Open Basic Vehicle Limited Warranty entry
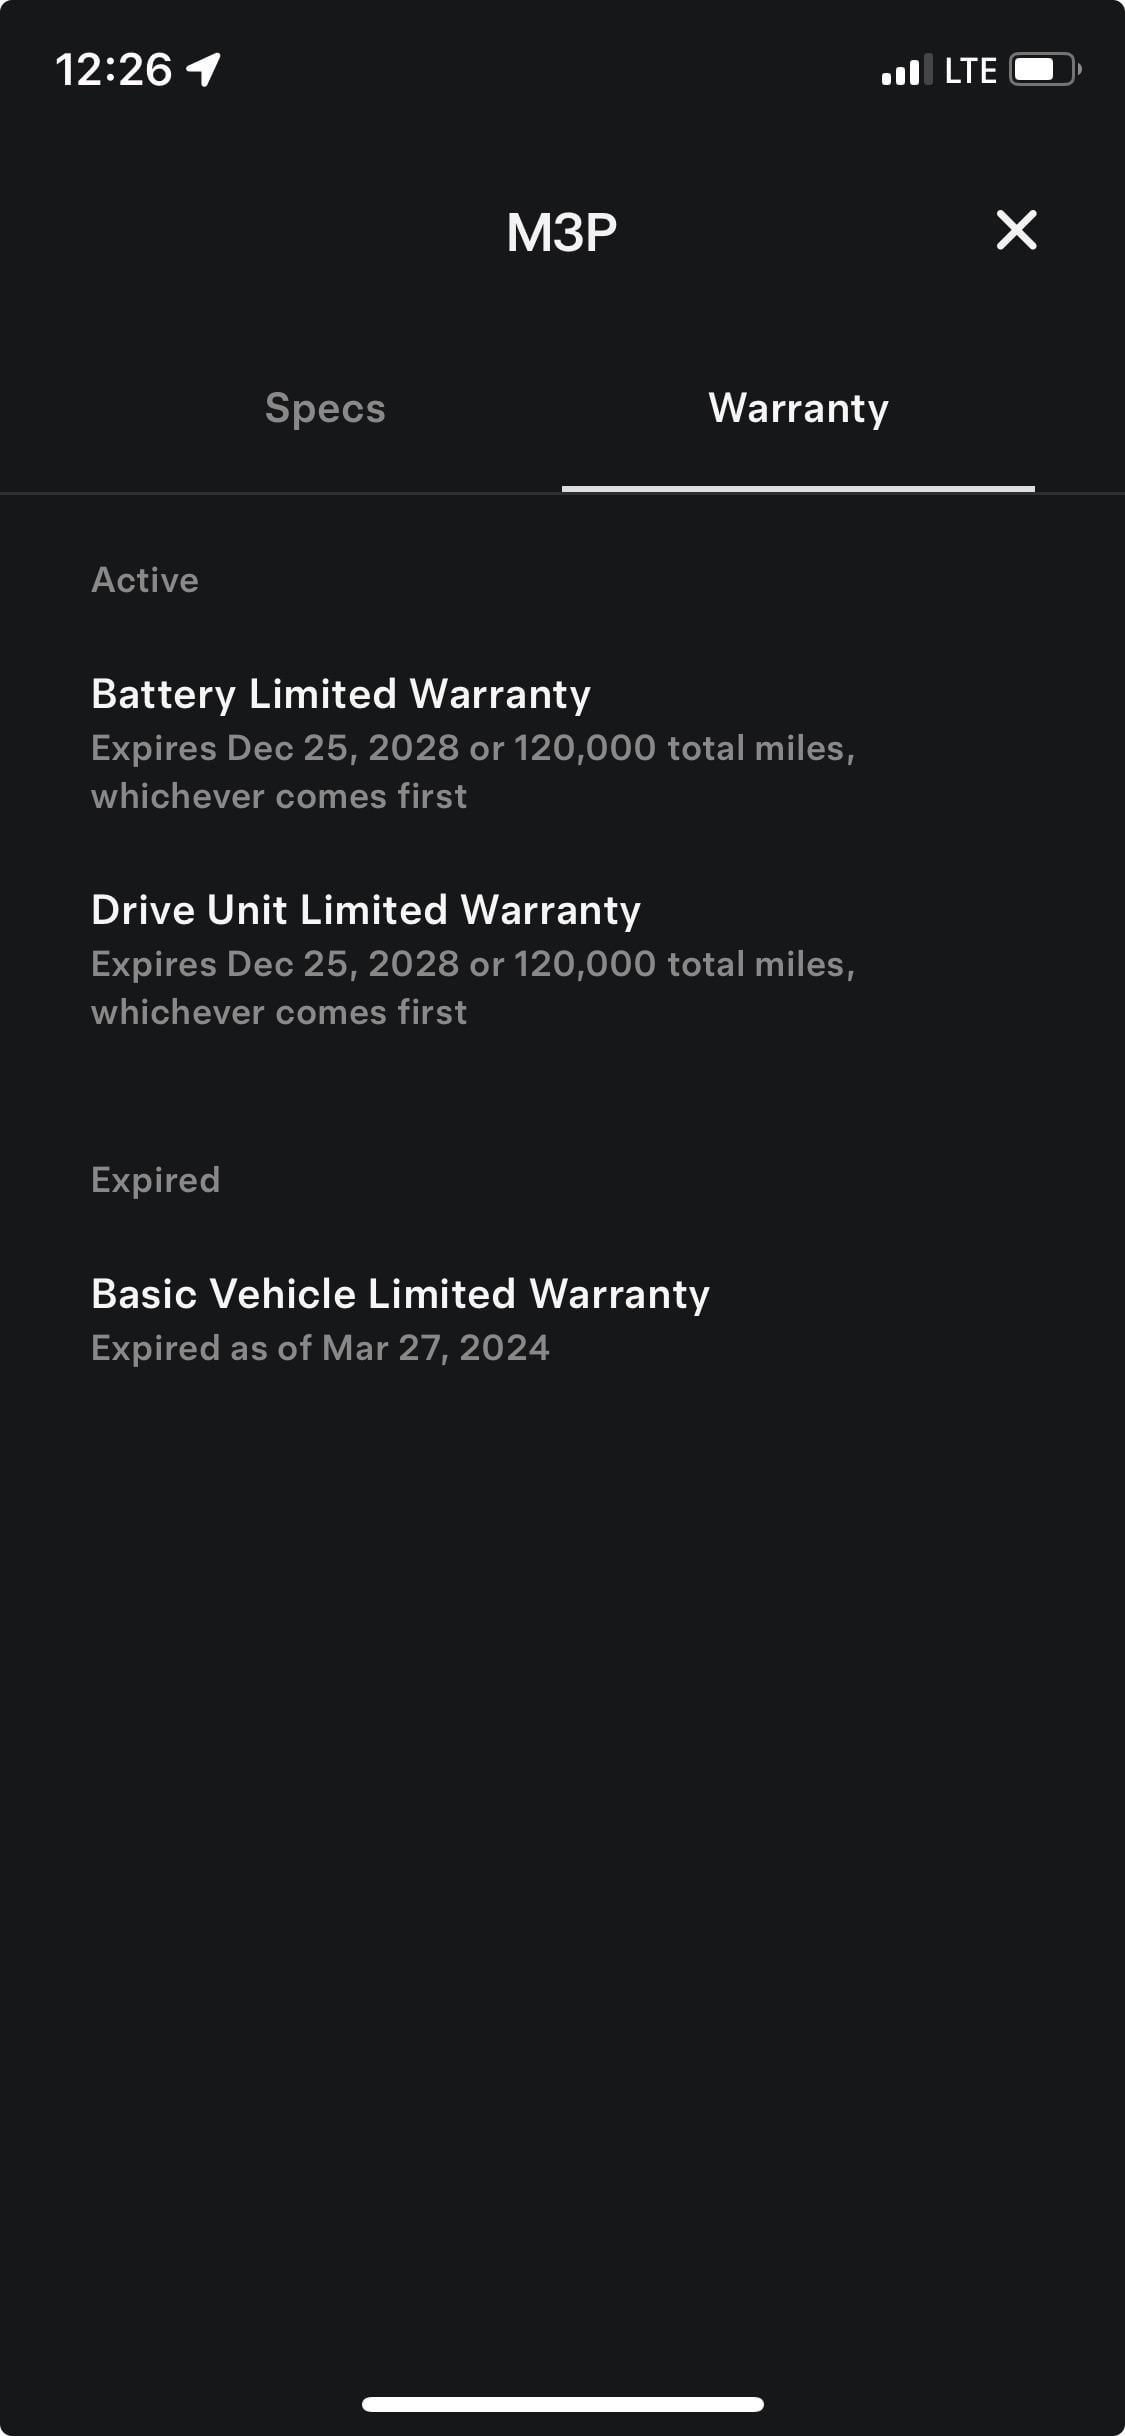Screen dimensions: 1125x2436 400,1294
